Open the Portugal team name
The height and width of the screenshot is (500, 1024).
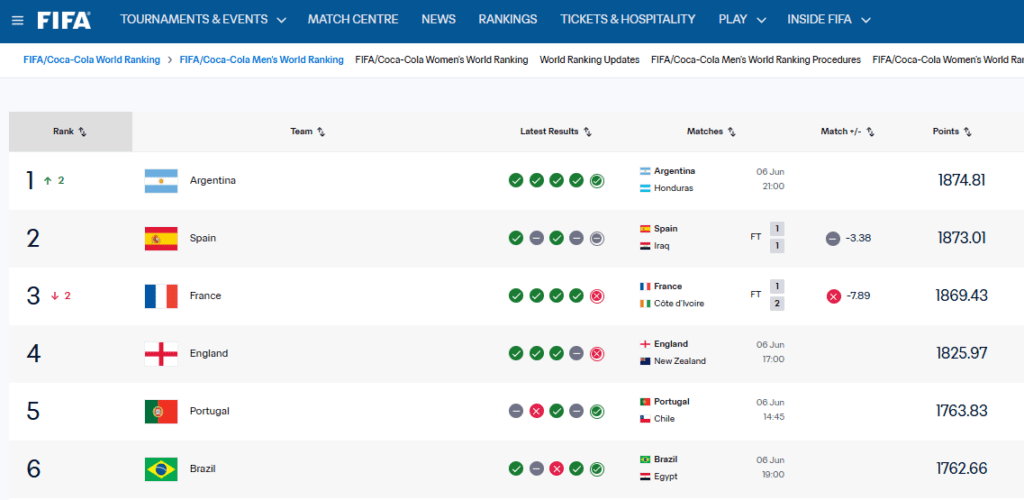[210, 411]
